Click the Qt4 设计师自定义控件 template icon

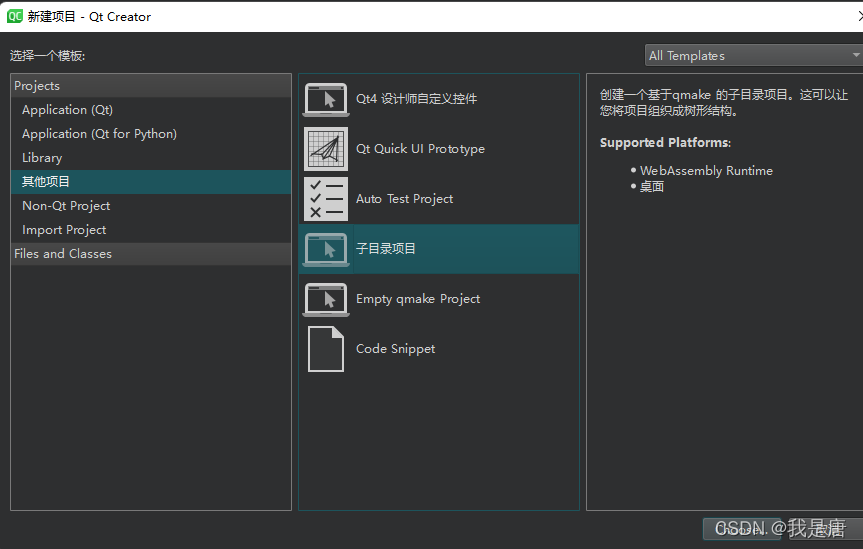326,100
